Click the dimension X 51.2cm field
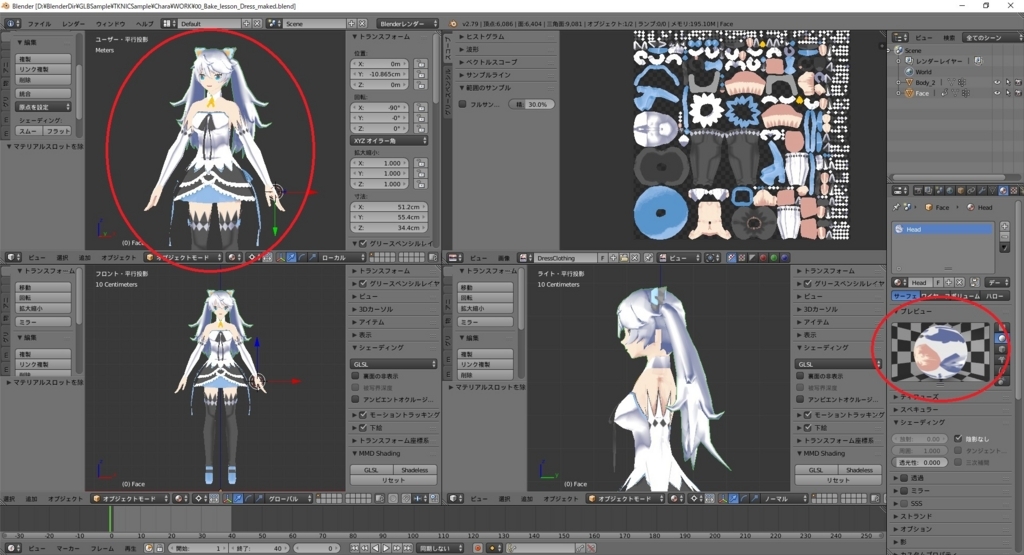 [389, 207]
